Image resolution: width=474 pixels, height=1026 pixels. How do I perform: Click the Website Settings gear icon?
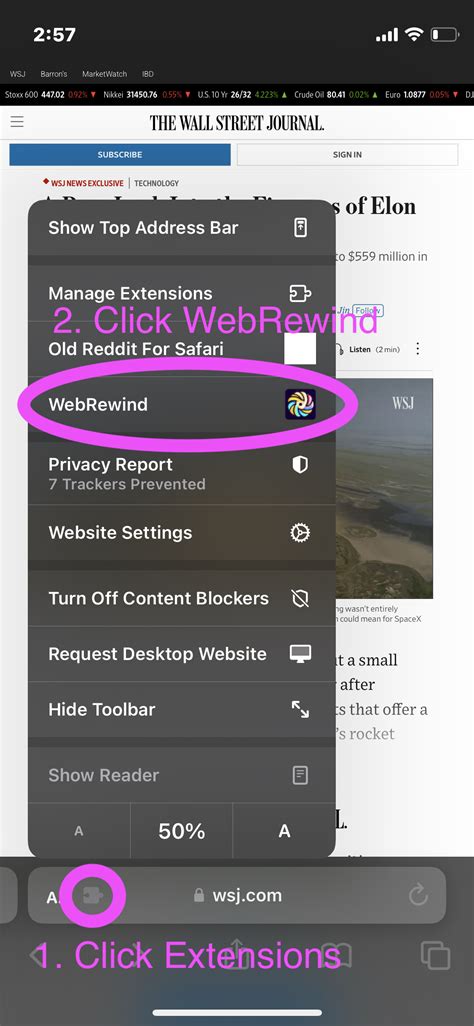pyautogui.click(x=300, y=533)
